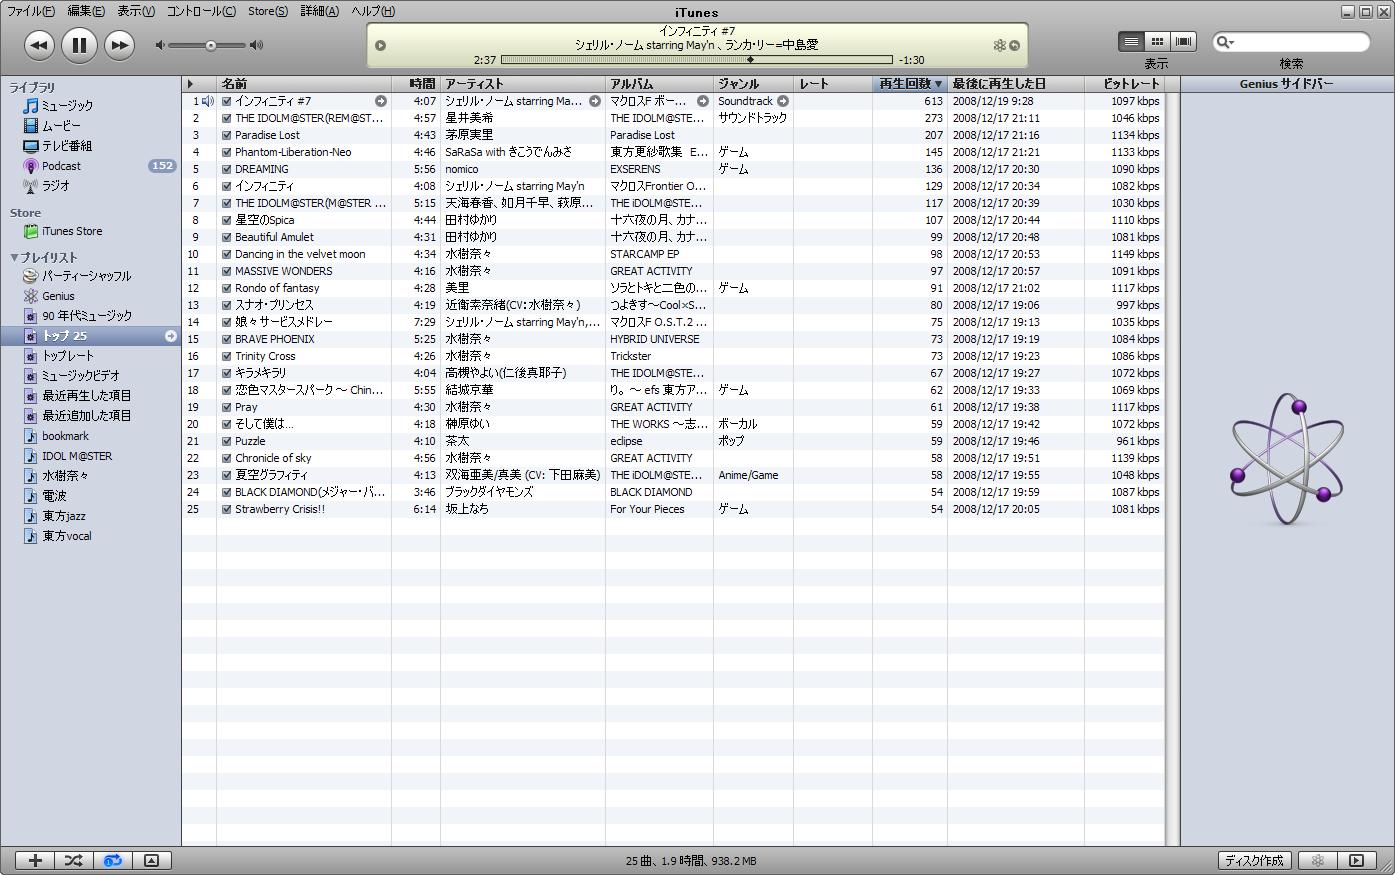The width and height of the screenshot is (1395, 875).
Task: Click the low volume speaker icon
Action: tap(160, 45)
